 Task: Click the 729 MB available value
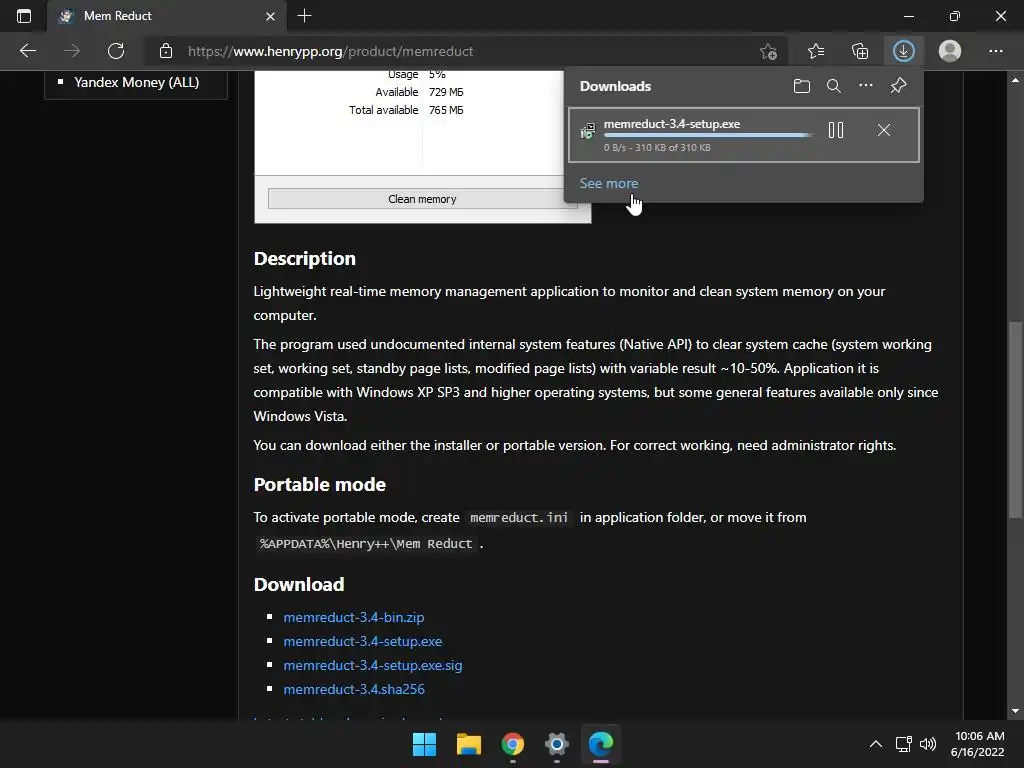pyautogui.click(x=446, y=92)
